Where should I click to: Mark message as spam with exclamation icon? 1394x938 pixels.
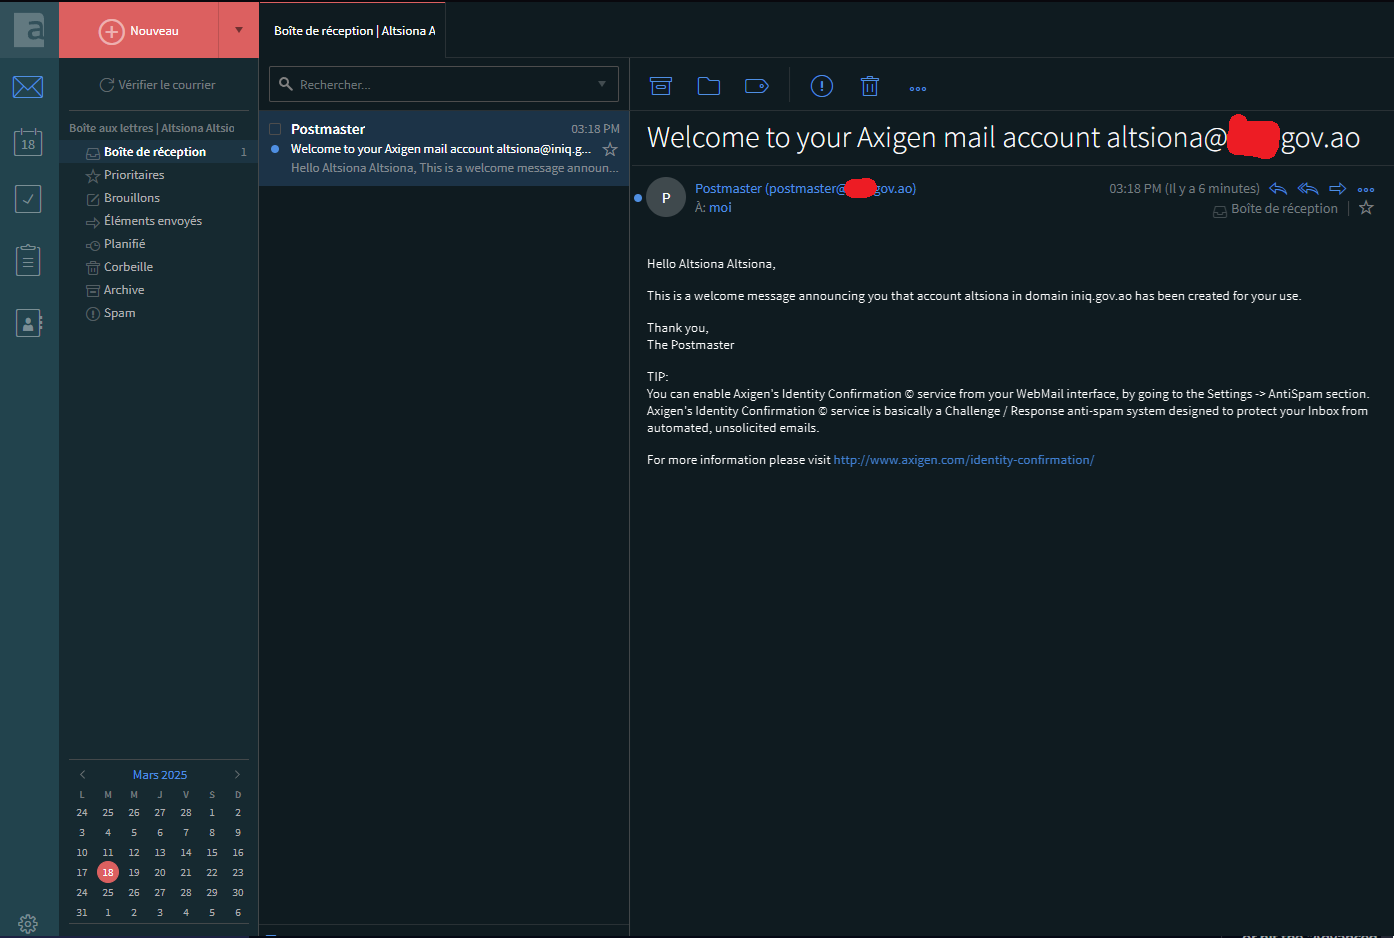pos(821,87)
